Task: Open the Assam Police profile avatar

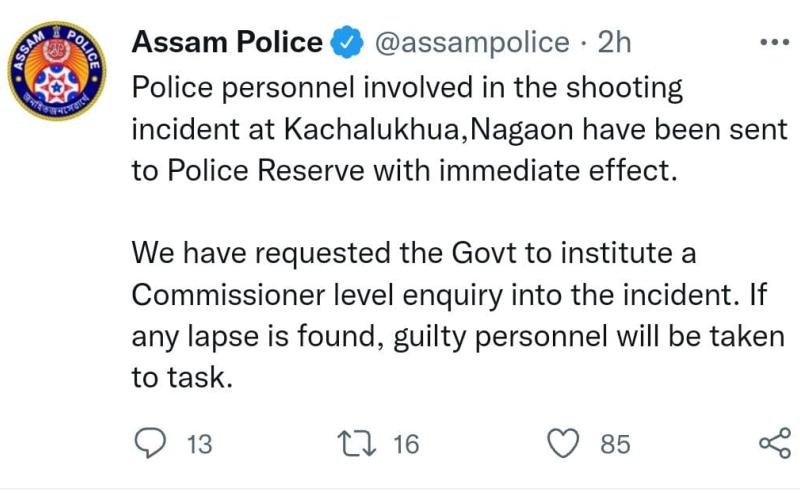Action: click(x=57, y=71)
